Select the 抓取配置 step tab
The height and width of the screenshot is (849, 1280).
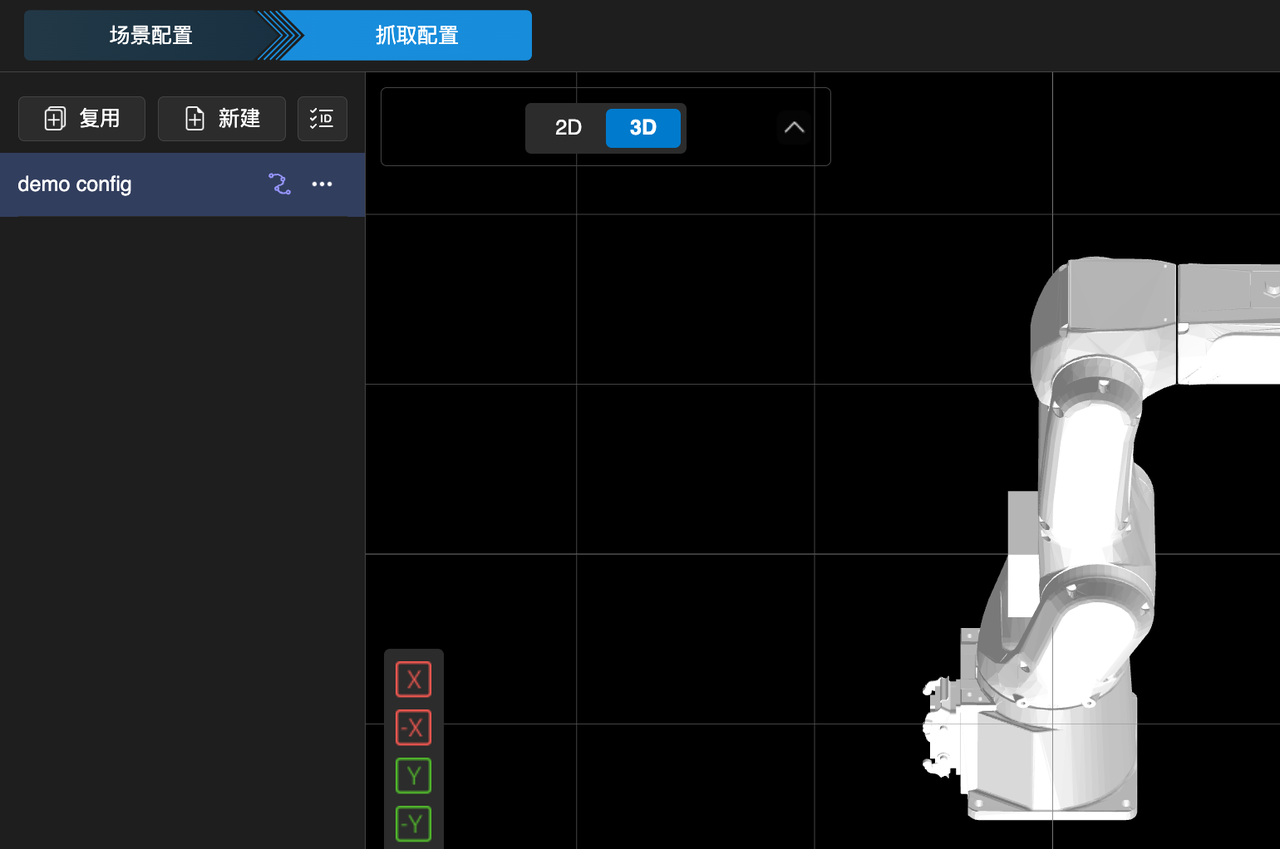click(416, 36)
